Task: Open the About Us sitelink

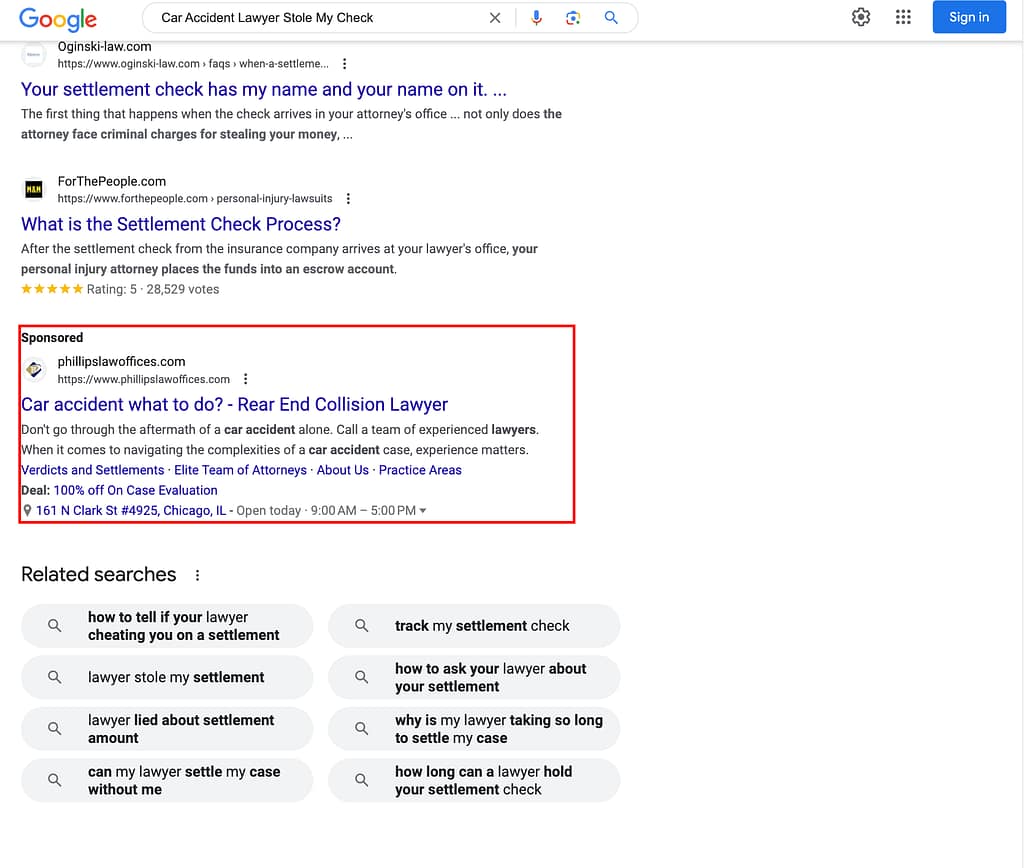Action: (x=343, y=470)
